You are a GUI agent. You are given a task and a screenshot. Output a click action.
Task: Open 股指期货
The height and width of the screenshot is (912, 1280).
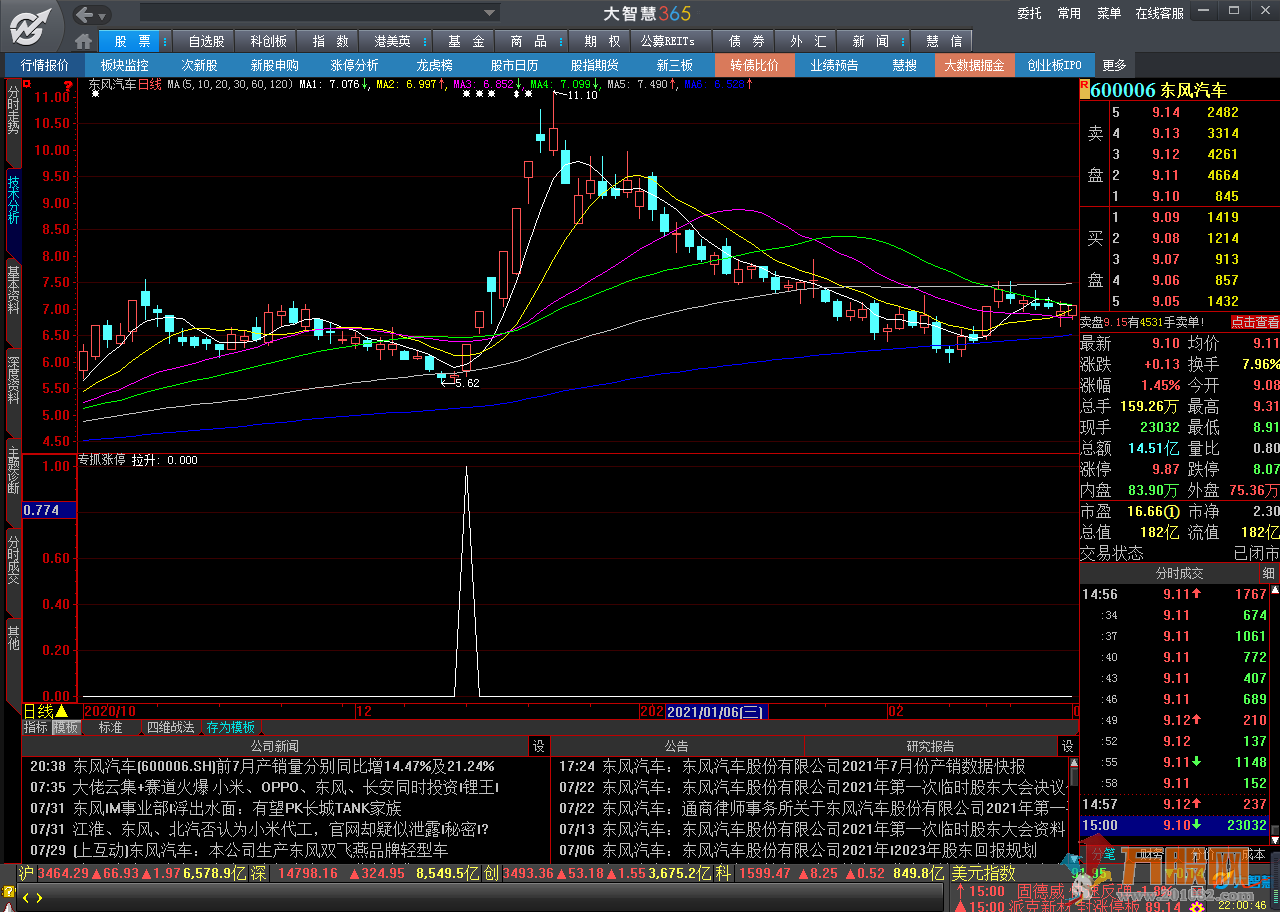594,65
